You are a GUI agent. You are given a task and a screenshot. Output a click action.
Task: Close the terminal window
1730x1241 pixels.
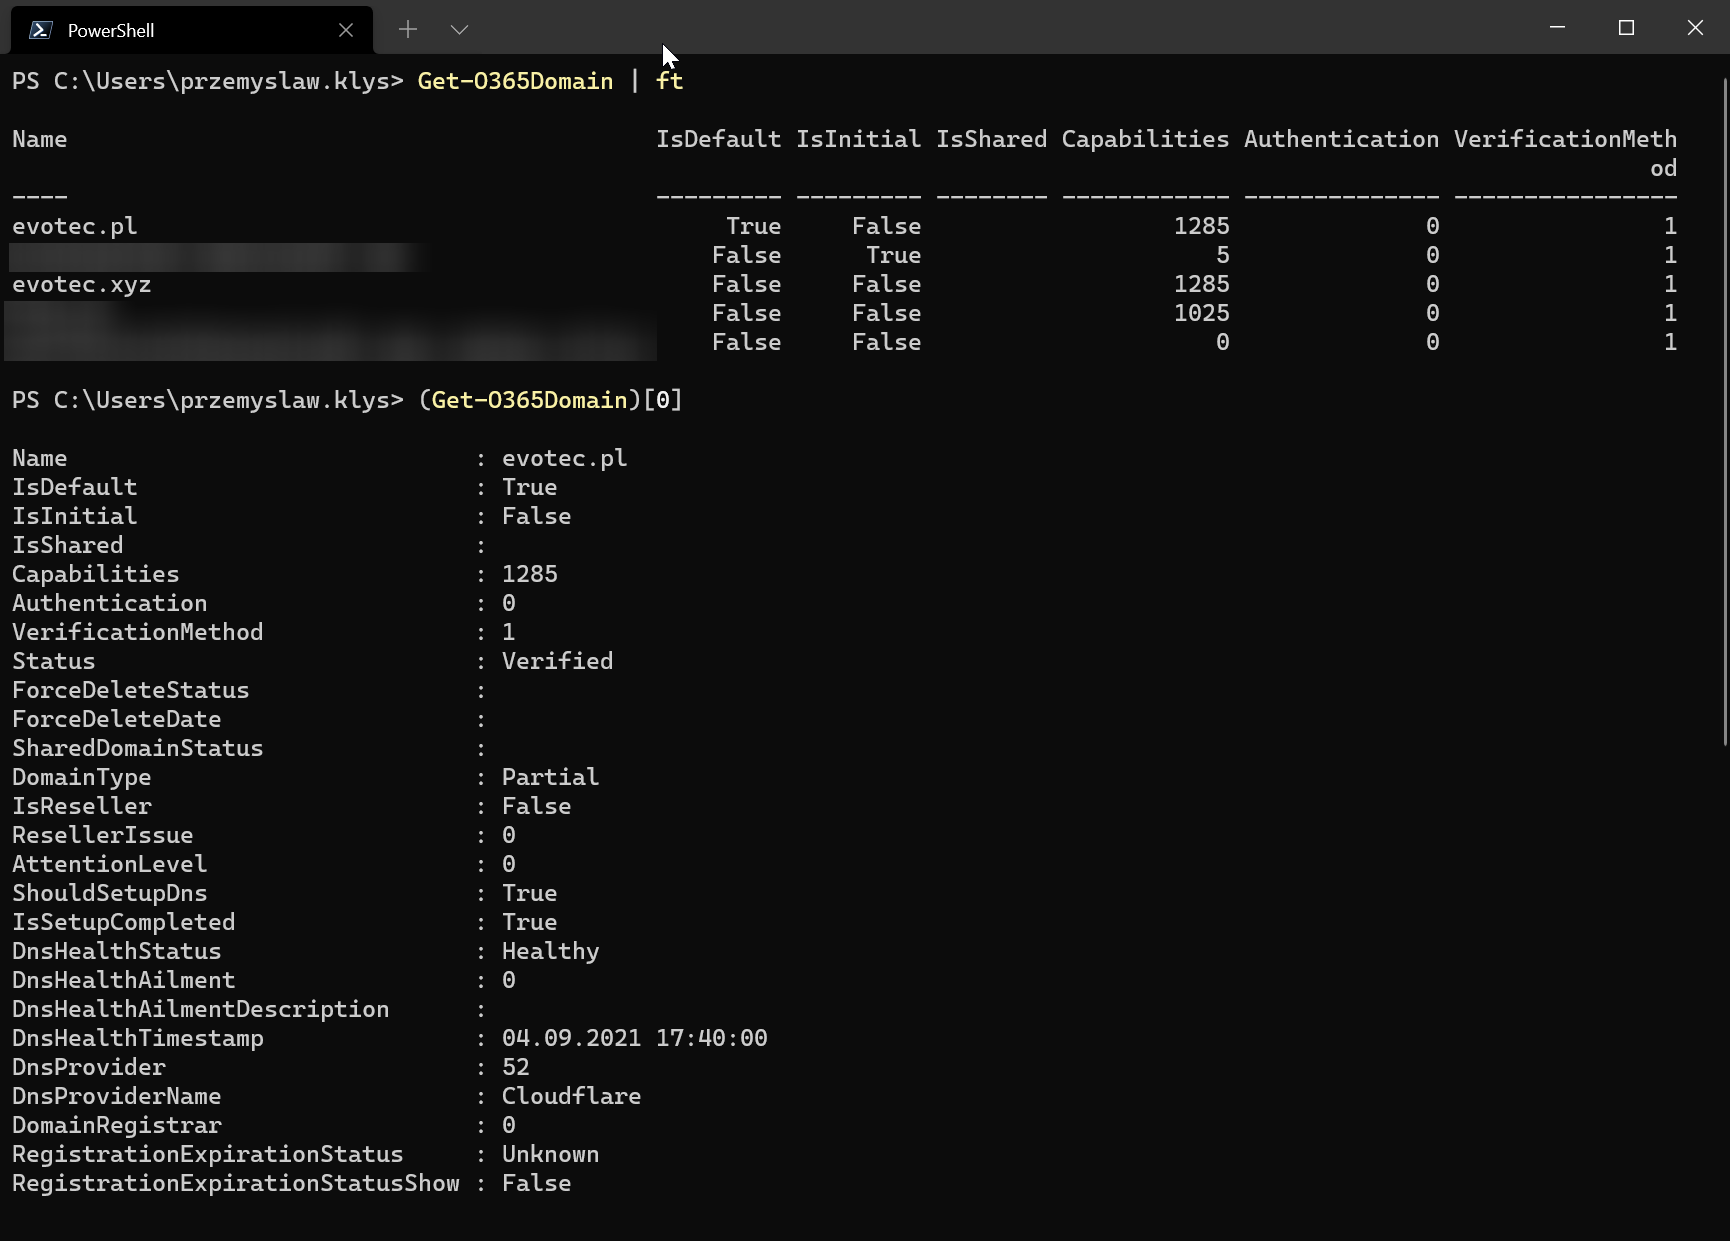1695,28
